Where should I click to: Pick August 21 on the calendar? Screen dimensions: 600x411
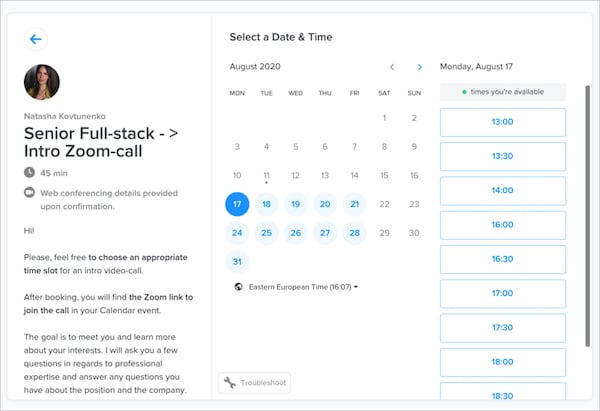(x=355, y=204)
